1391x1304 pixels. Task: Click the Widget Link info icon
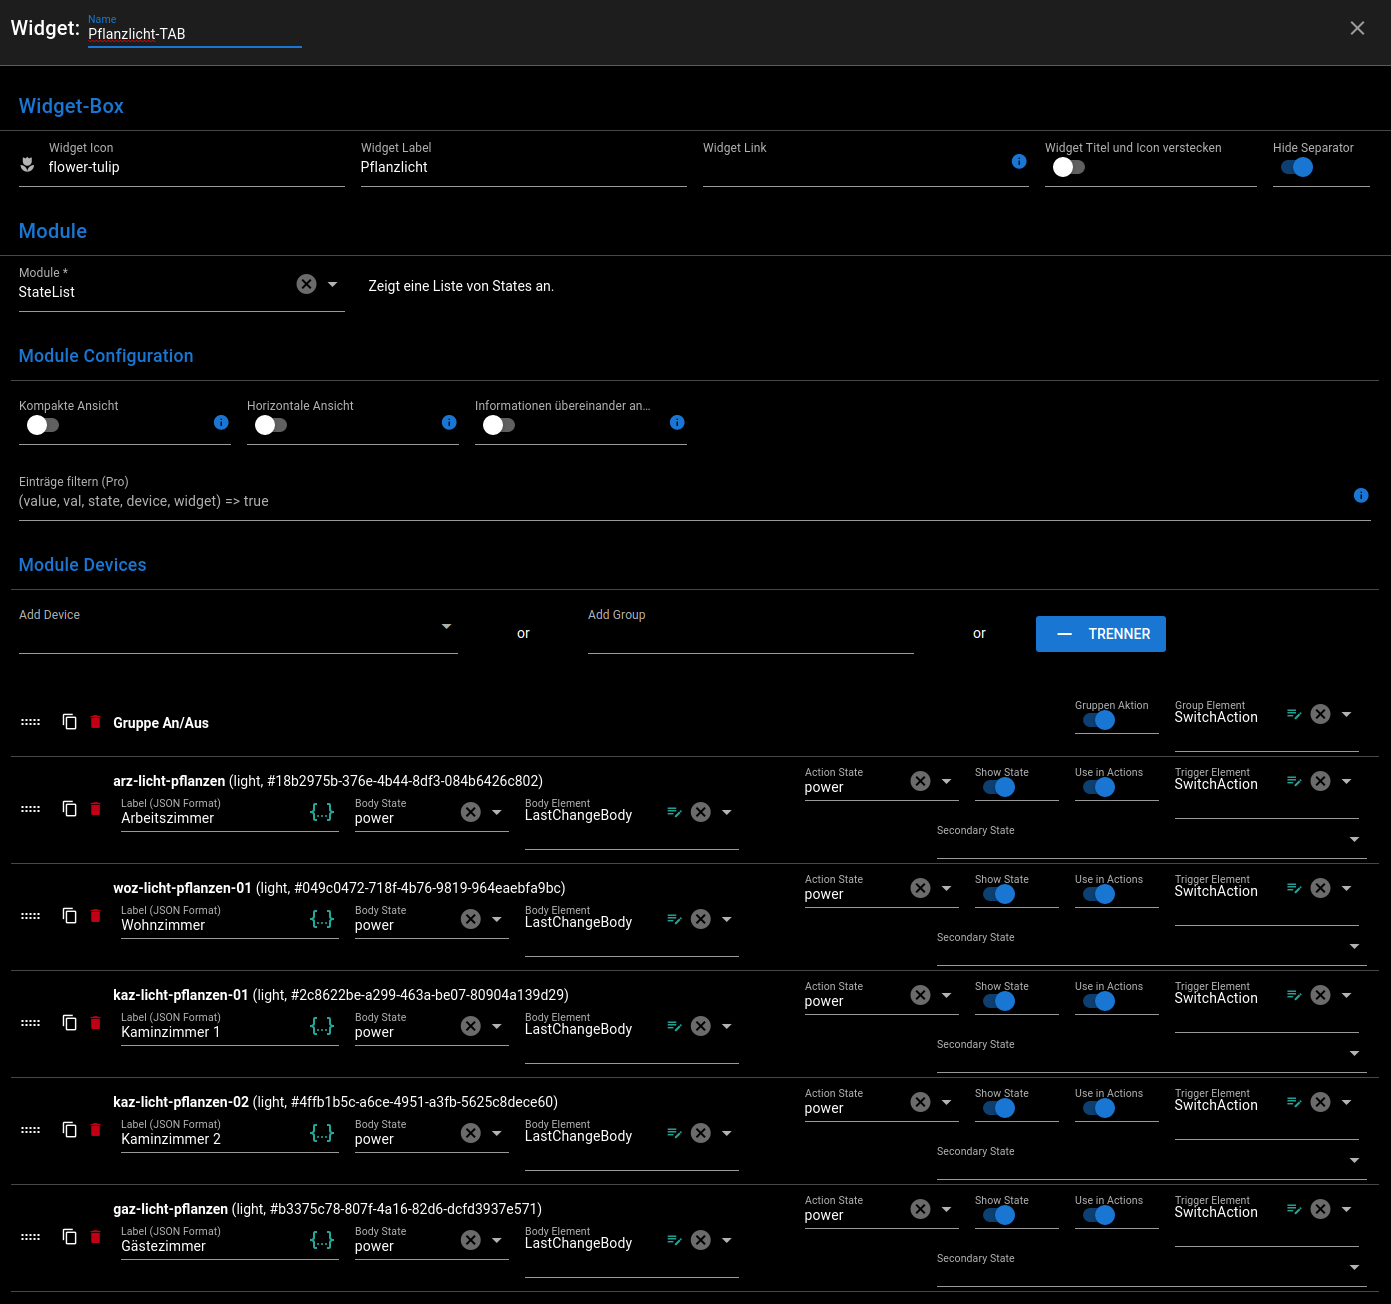1019,161
